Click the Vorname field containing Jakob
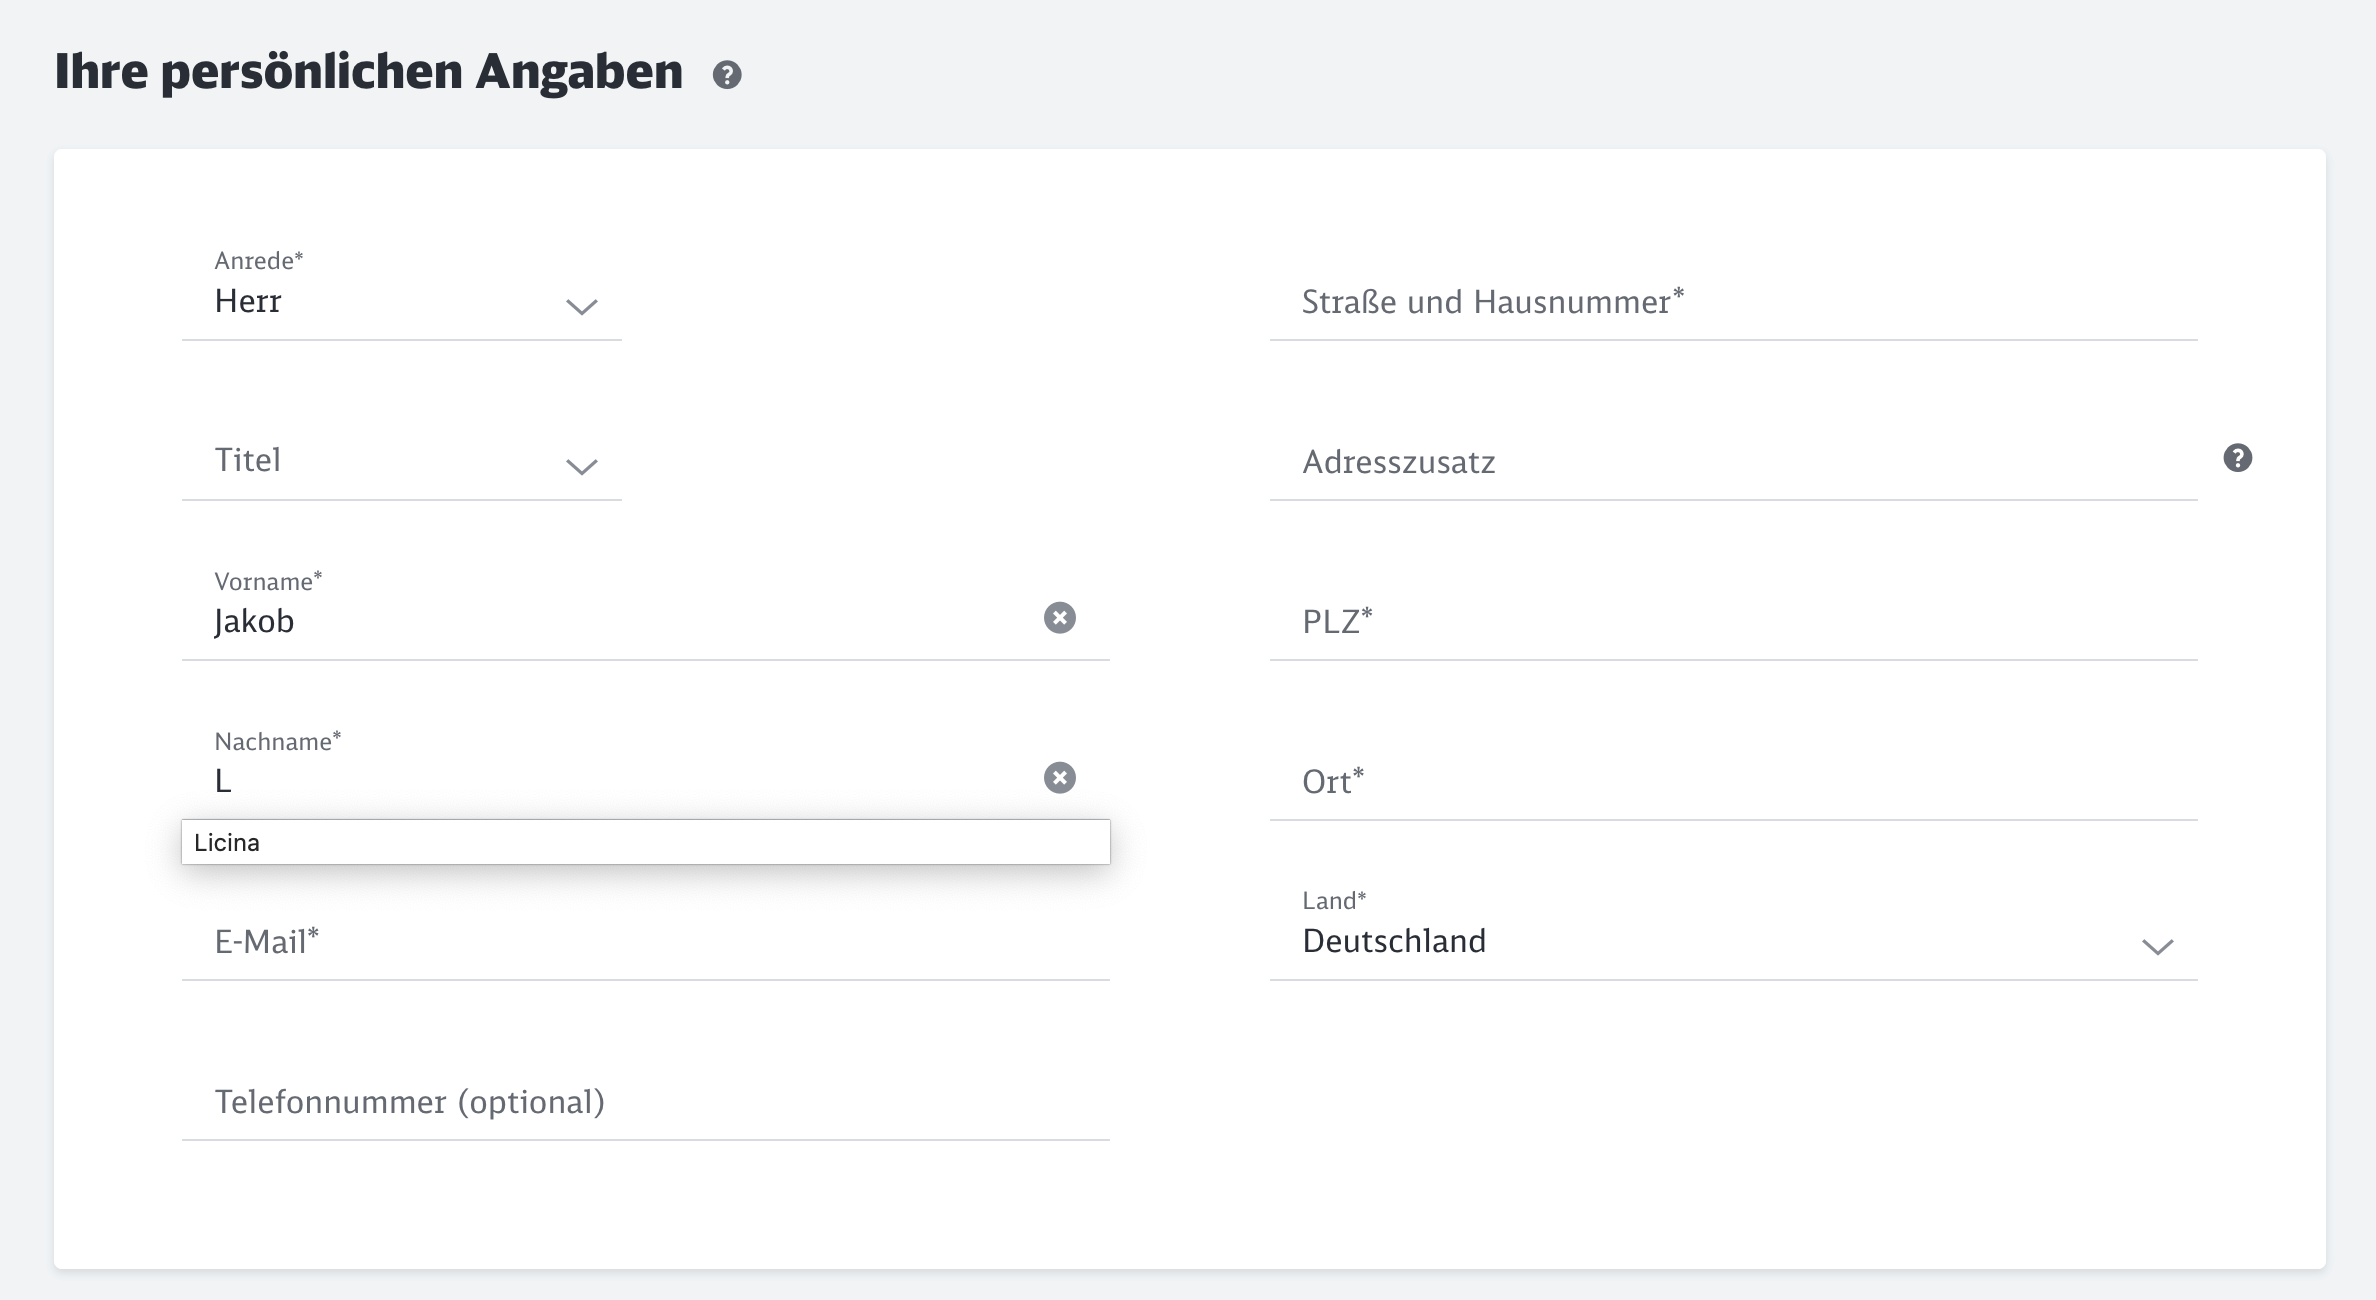Screen dimensions: 2376x1300 pos(620,622)
